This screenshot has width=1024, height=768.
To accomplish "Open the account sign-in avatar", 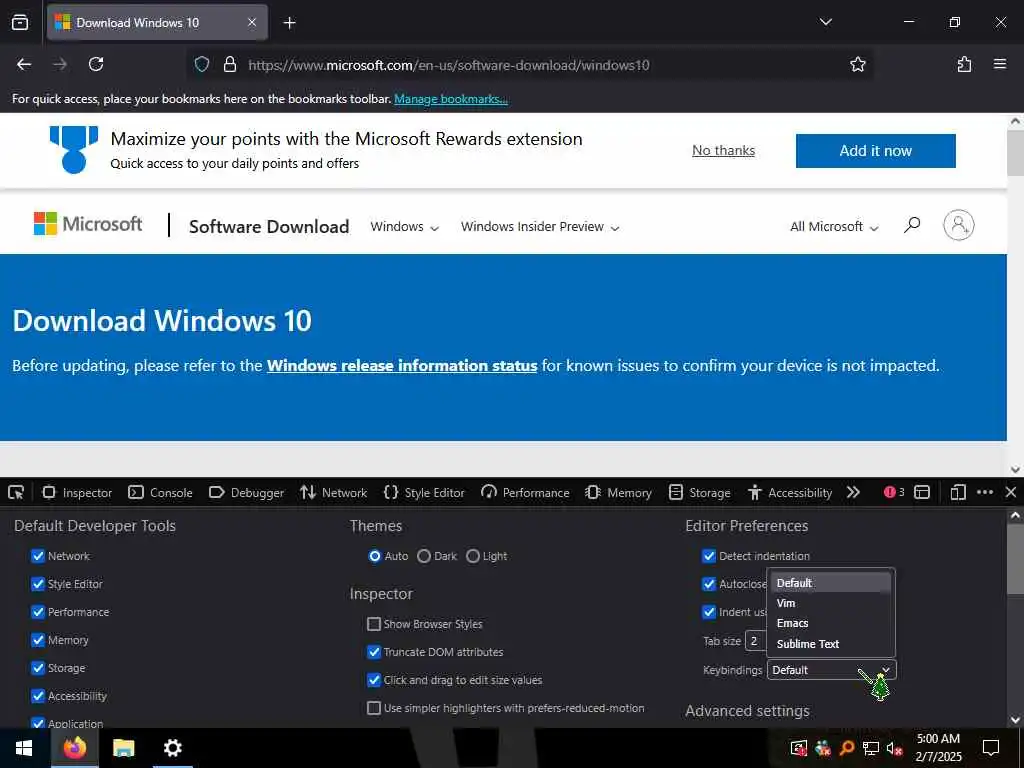I will (958, 225).
